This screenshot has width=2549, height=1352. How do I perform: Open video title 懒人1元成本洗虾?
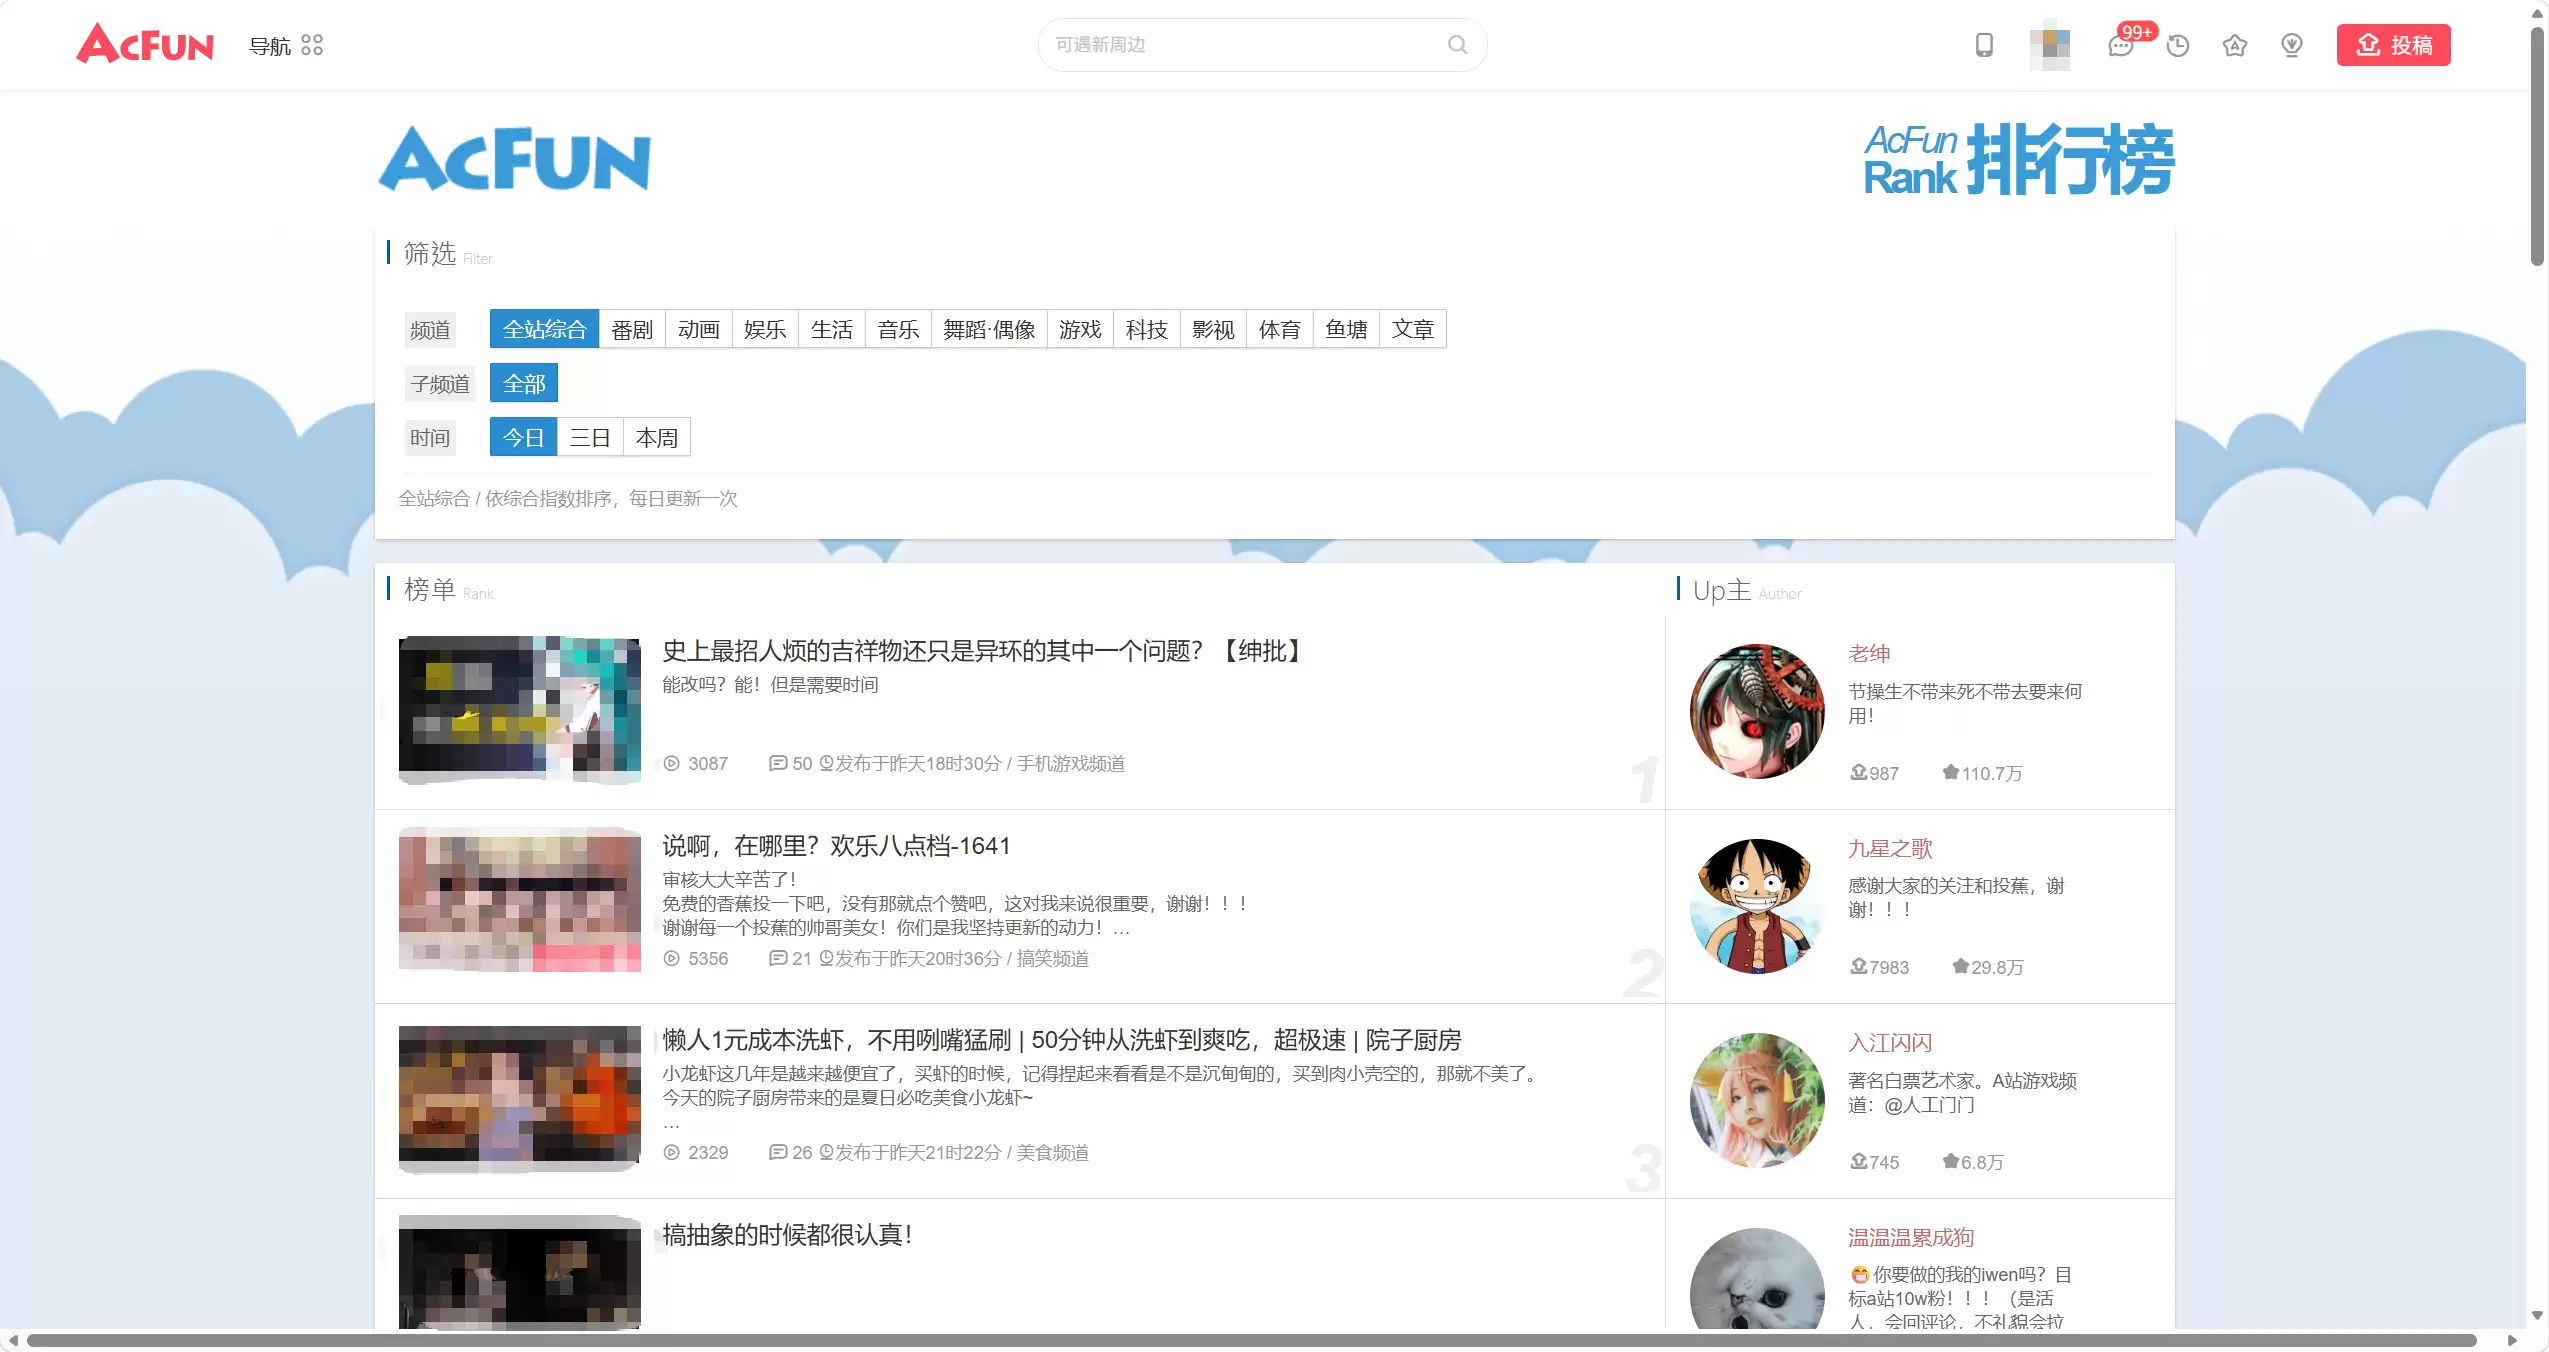tap(1062, 1040)
